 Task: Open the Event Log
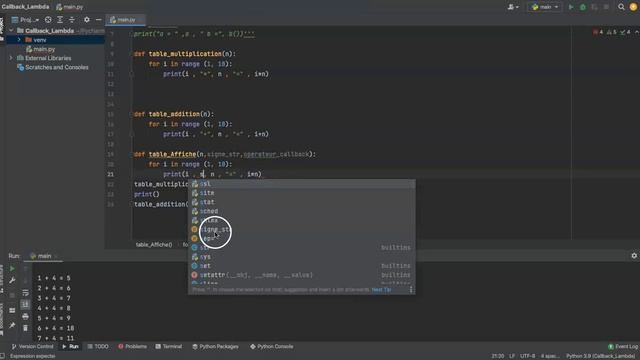point(623,346)
